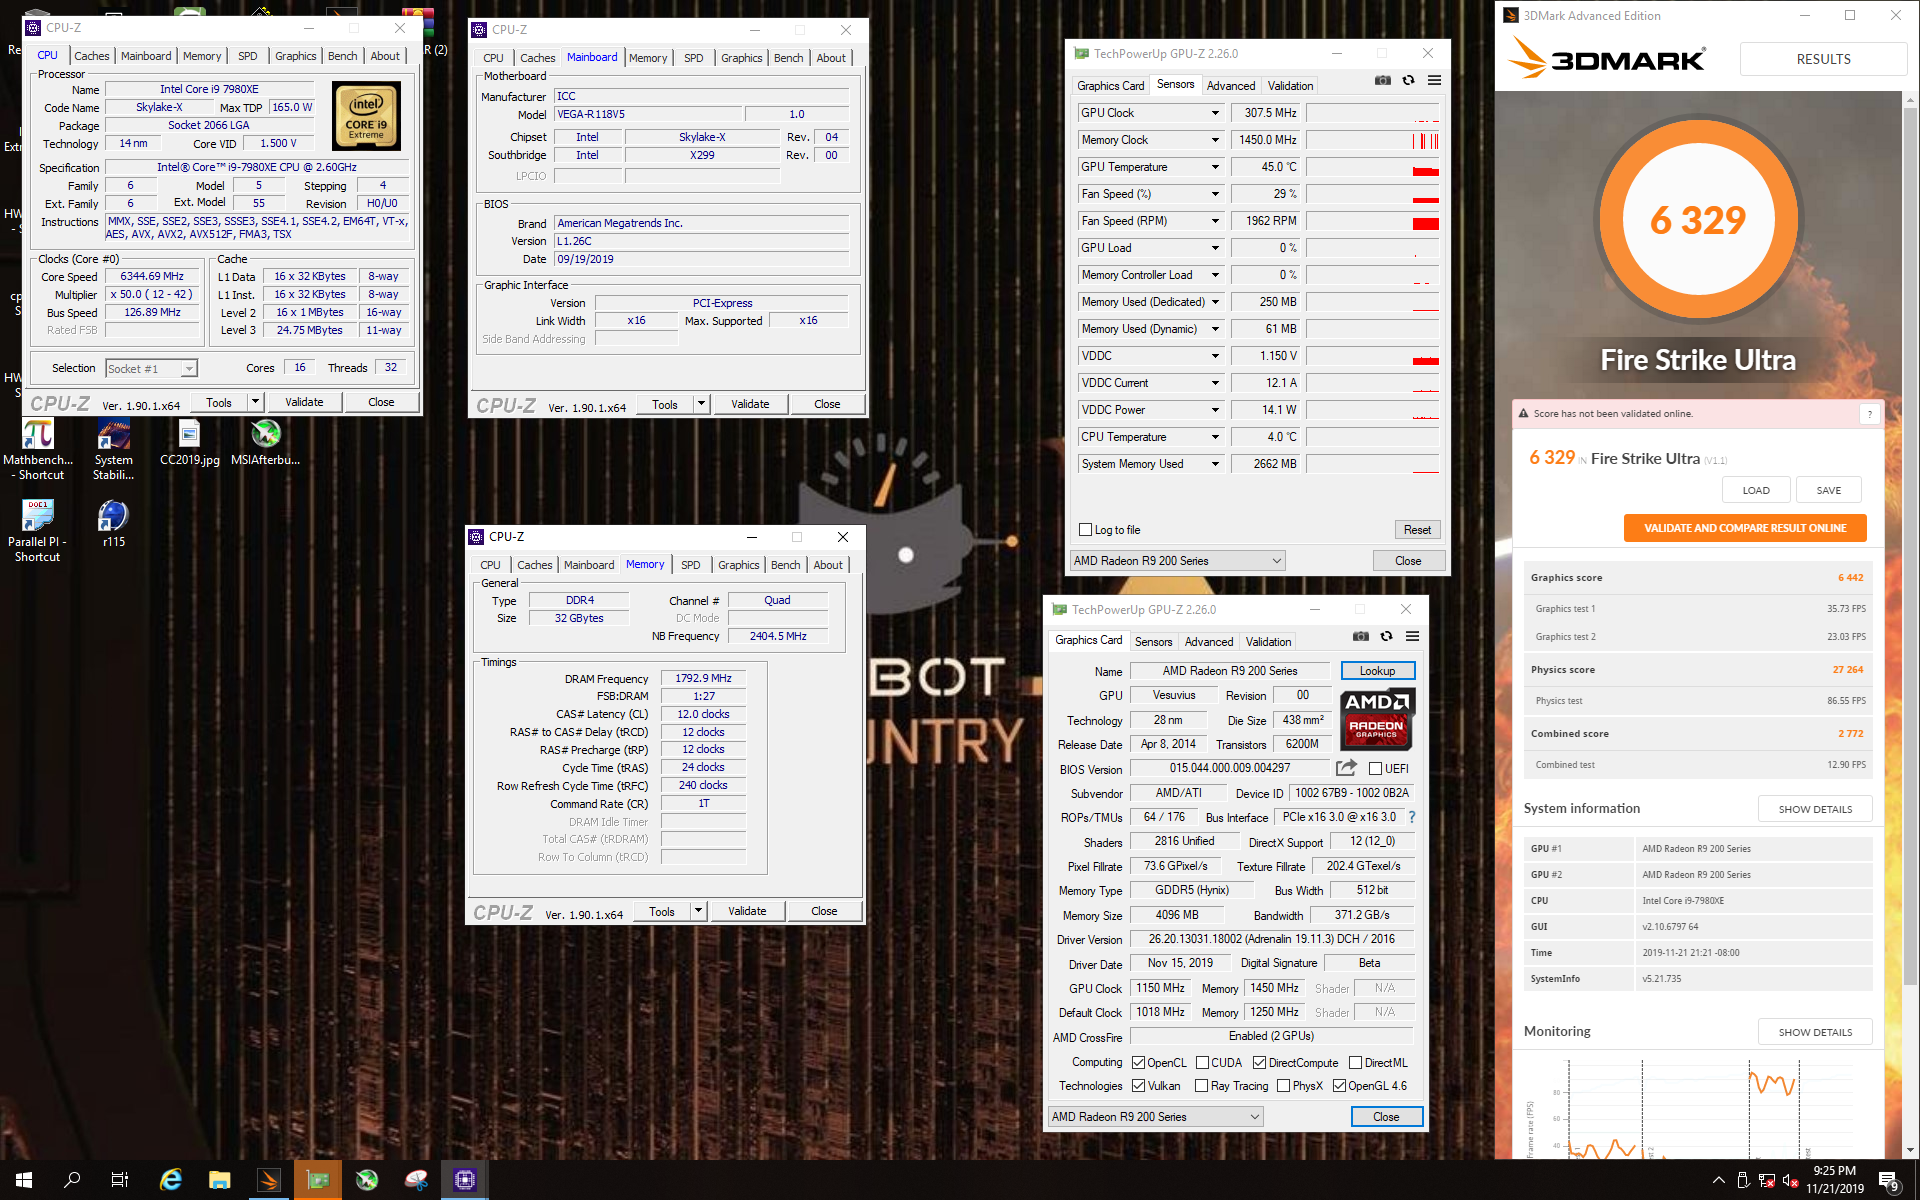Toggle the Ray Tracing checkbox
The width and height of the screenshot is (1920, 1200).
pos(1202,1086)
